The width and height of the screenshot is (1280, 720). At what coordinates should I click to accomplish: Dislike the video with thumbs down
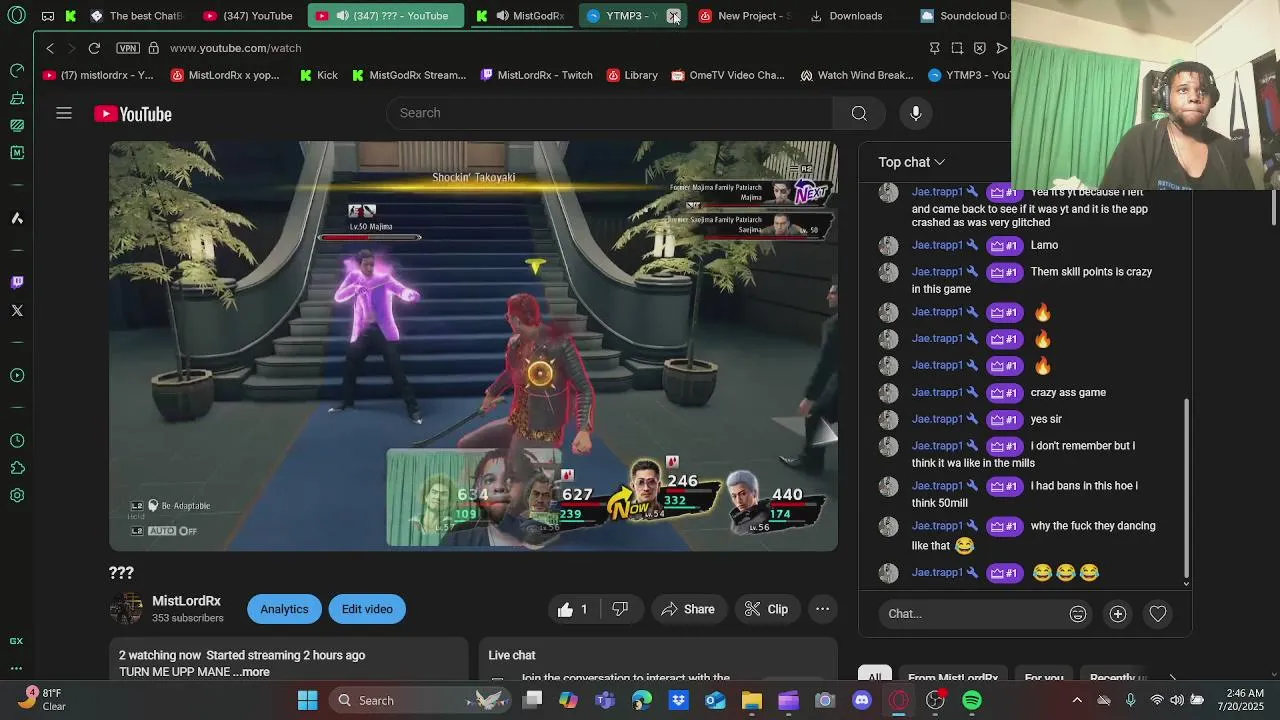tap(620, 609)
